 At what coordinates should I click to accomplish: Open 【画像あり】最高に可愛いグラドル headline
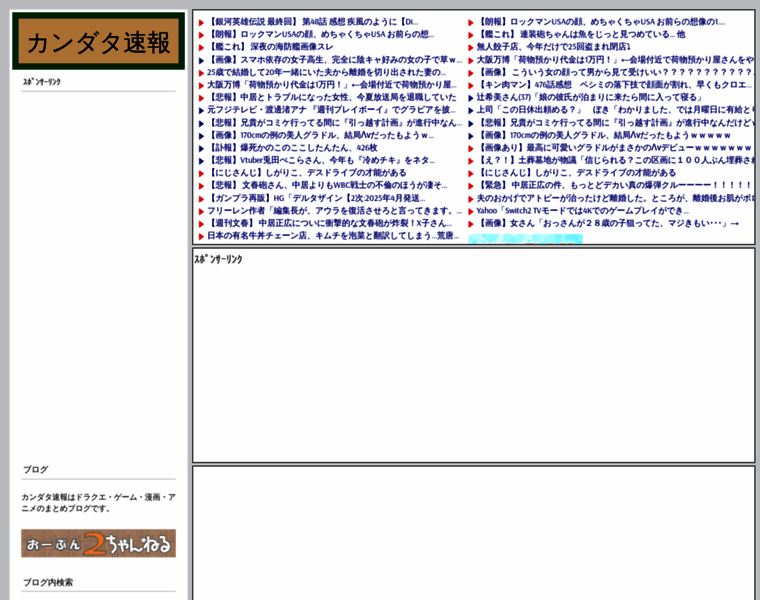click(614, 148)
